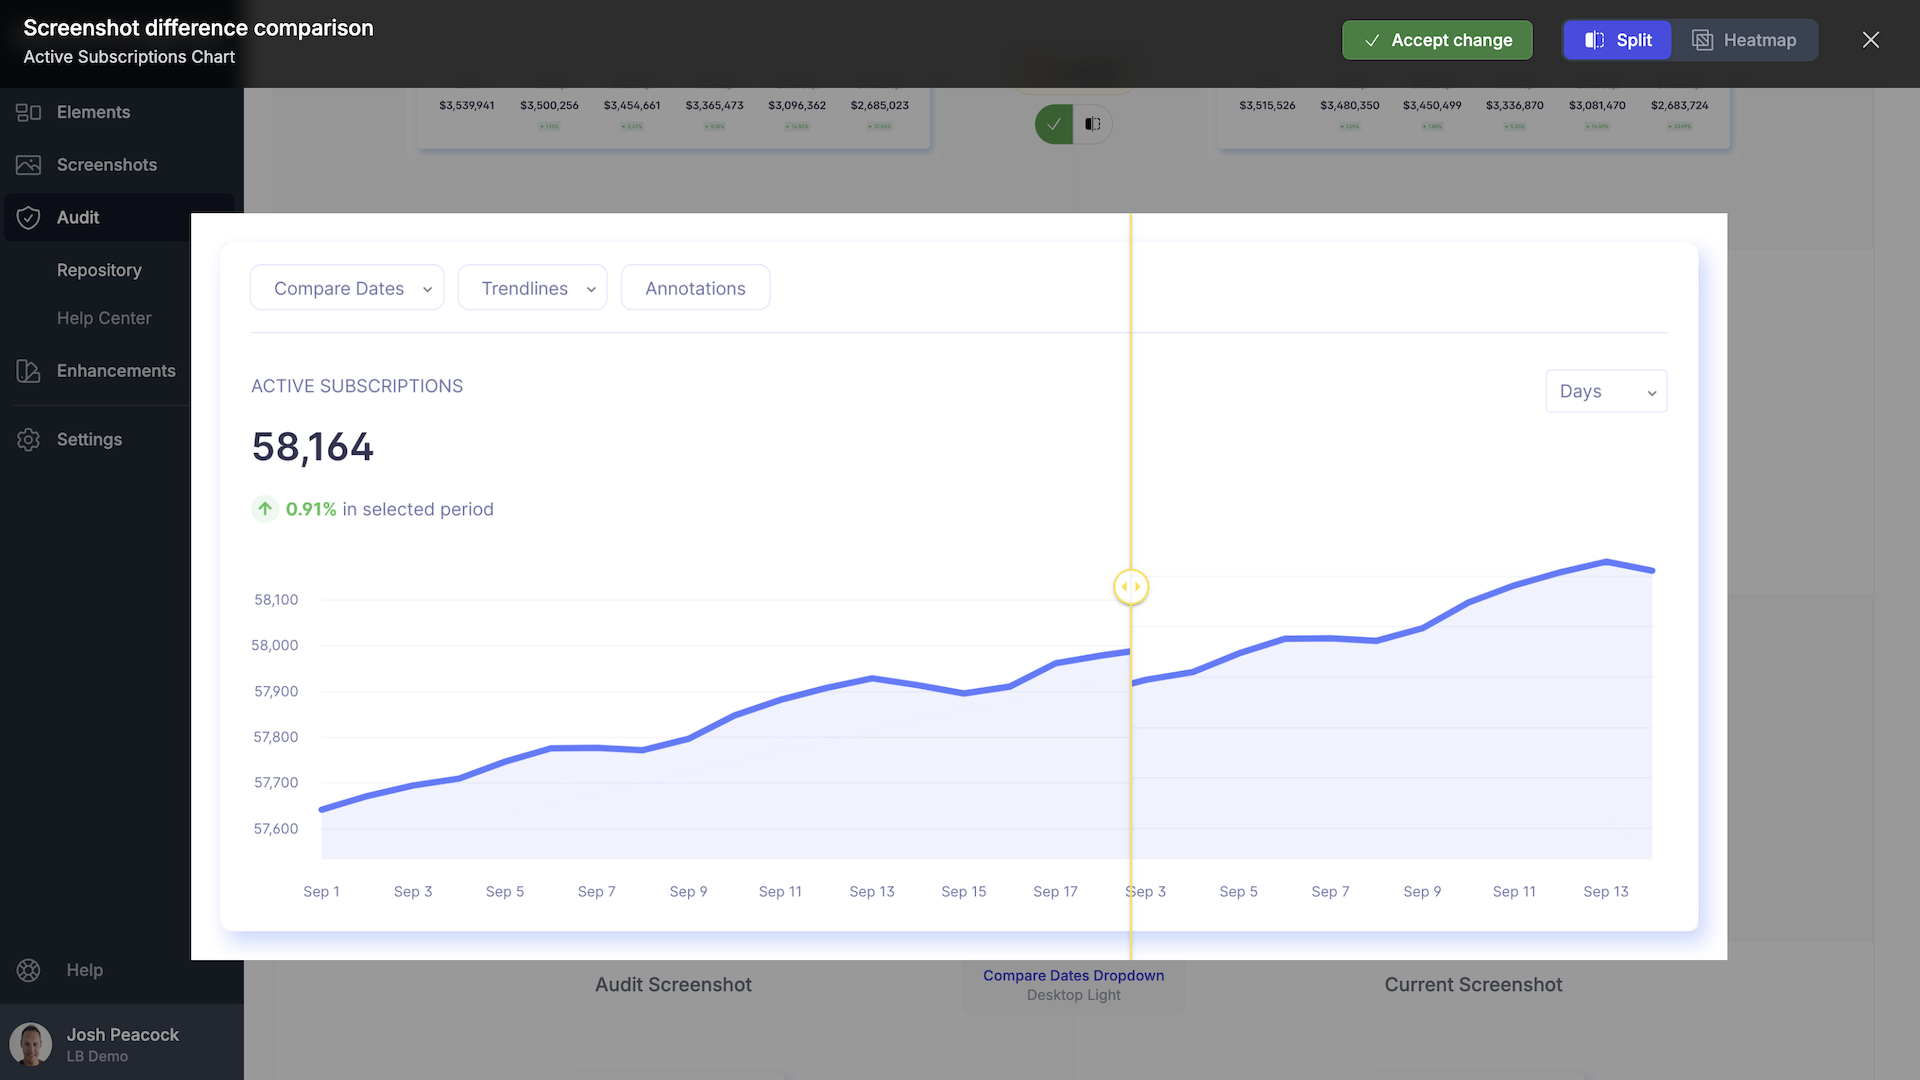
Task: Open Repository under Audit section
Action: [99, 269]
